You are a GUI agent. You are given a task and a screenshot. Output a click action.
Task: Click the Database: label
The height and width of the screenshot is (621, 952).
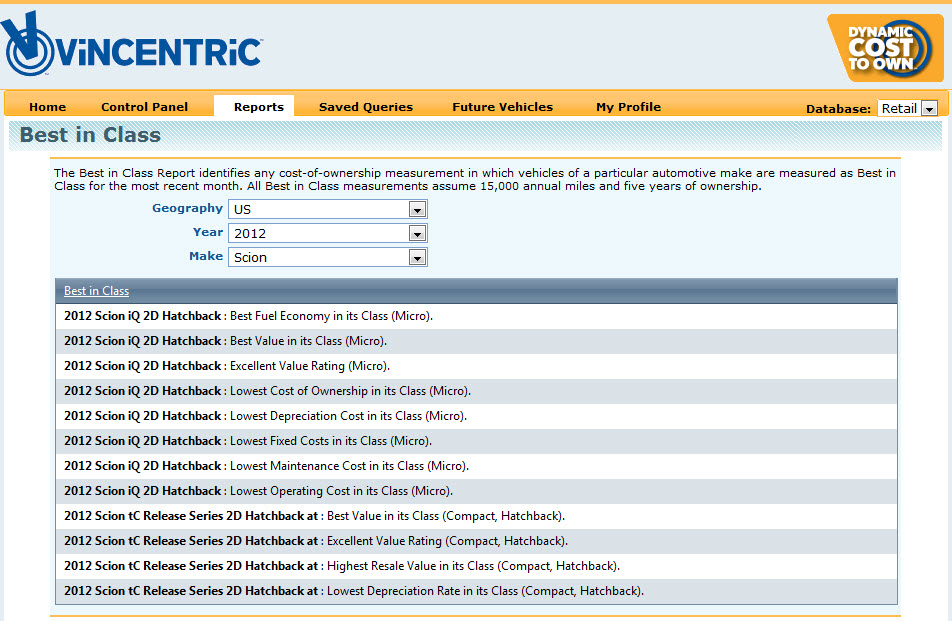pos(838,109)
